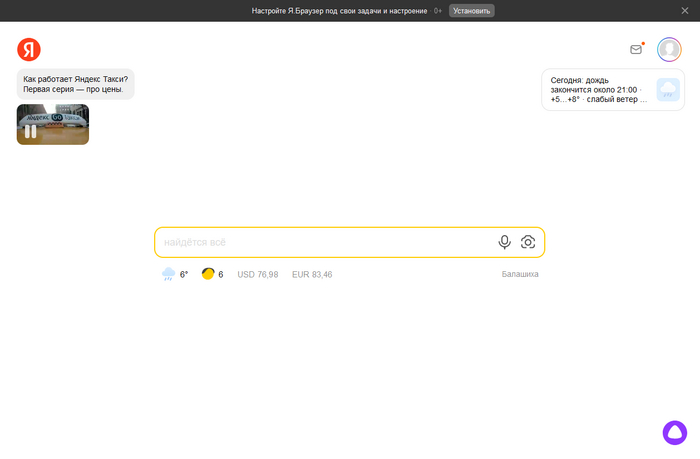
Task: Start voice search with the microphone icon
Action: [x=504, y=242]
